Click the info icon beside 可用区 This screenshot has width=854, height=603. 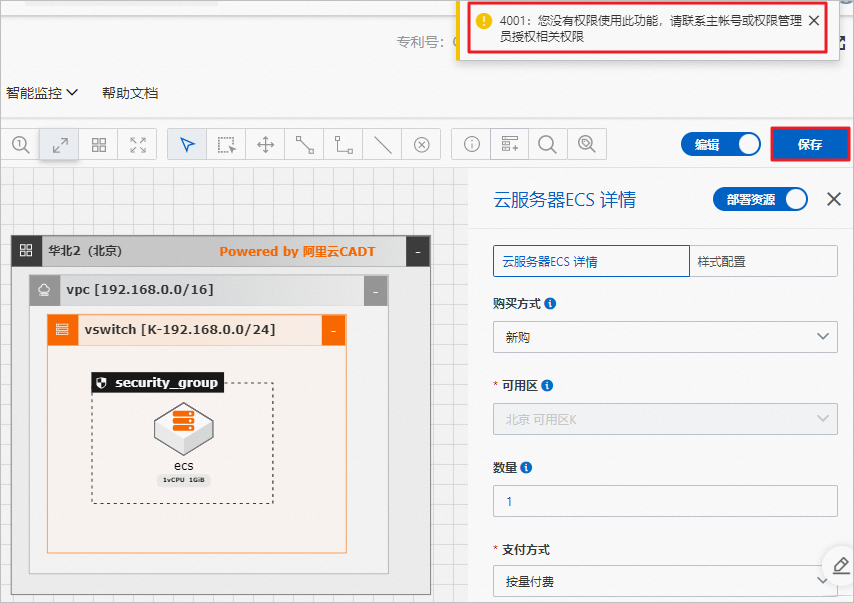pyautogui.click(x=547, y=386)
